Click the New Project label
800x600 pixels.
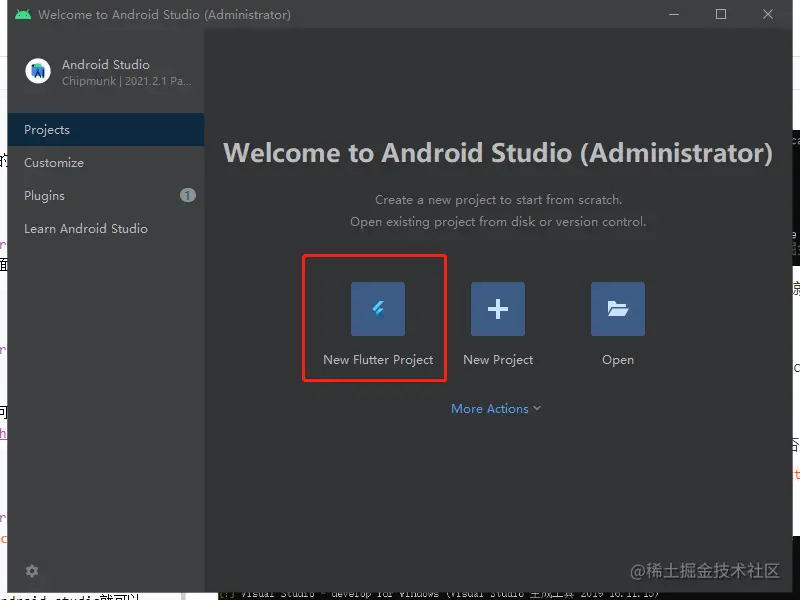click(498, 360)
